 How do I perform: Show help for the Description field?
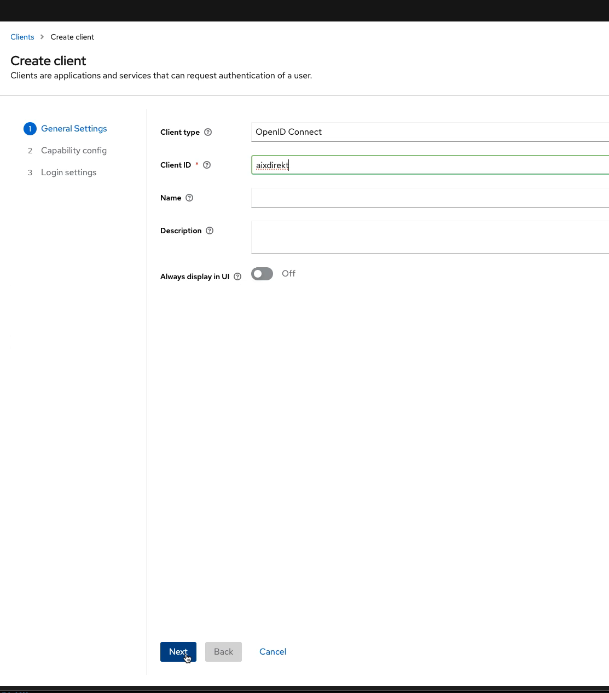tap(210, 231)
